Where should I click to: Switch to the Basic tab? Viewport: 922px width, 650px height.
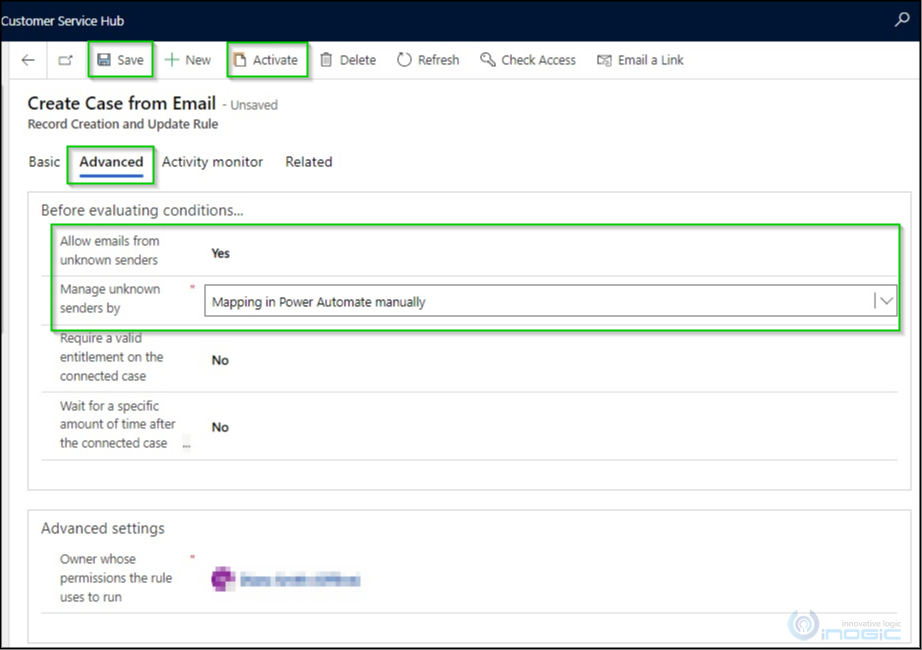(x=44, y=162)
